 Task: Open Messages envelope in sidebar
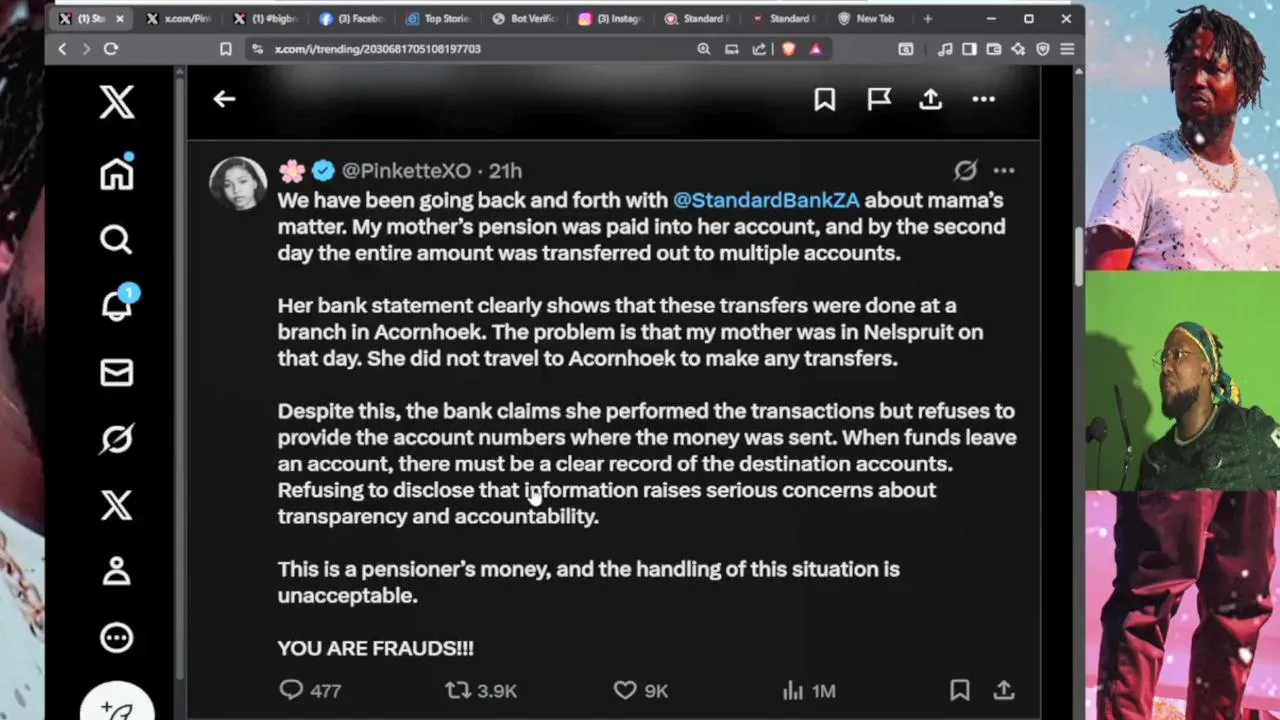117,373
